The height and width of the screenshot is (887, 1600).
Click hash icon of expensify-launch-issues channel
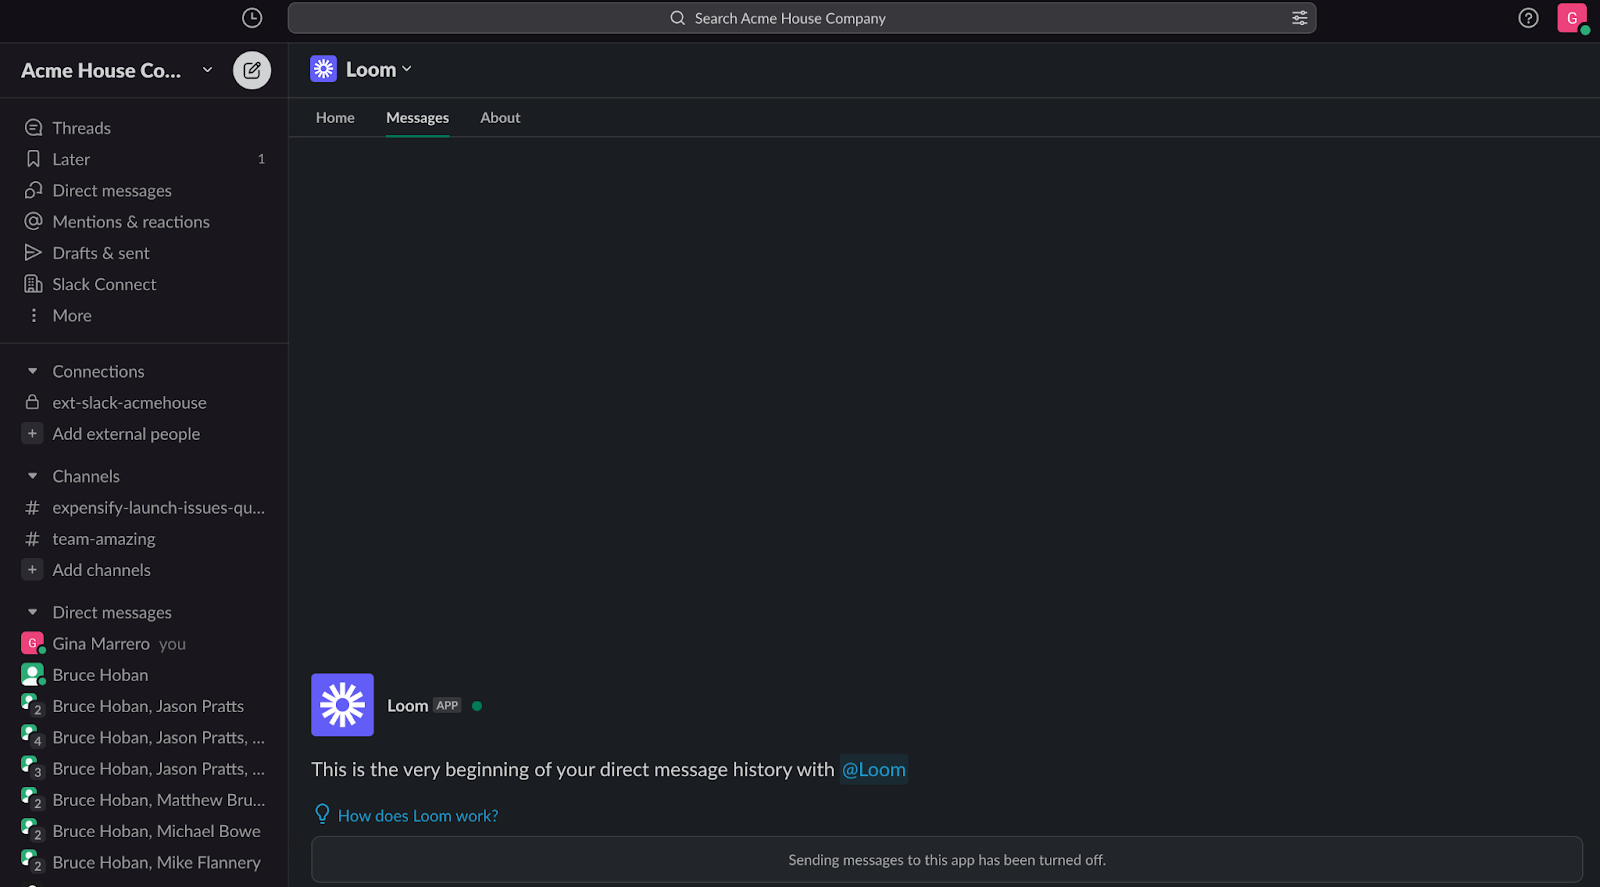(x=33, y=508)
